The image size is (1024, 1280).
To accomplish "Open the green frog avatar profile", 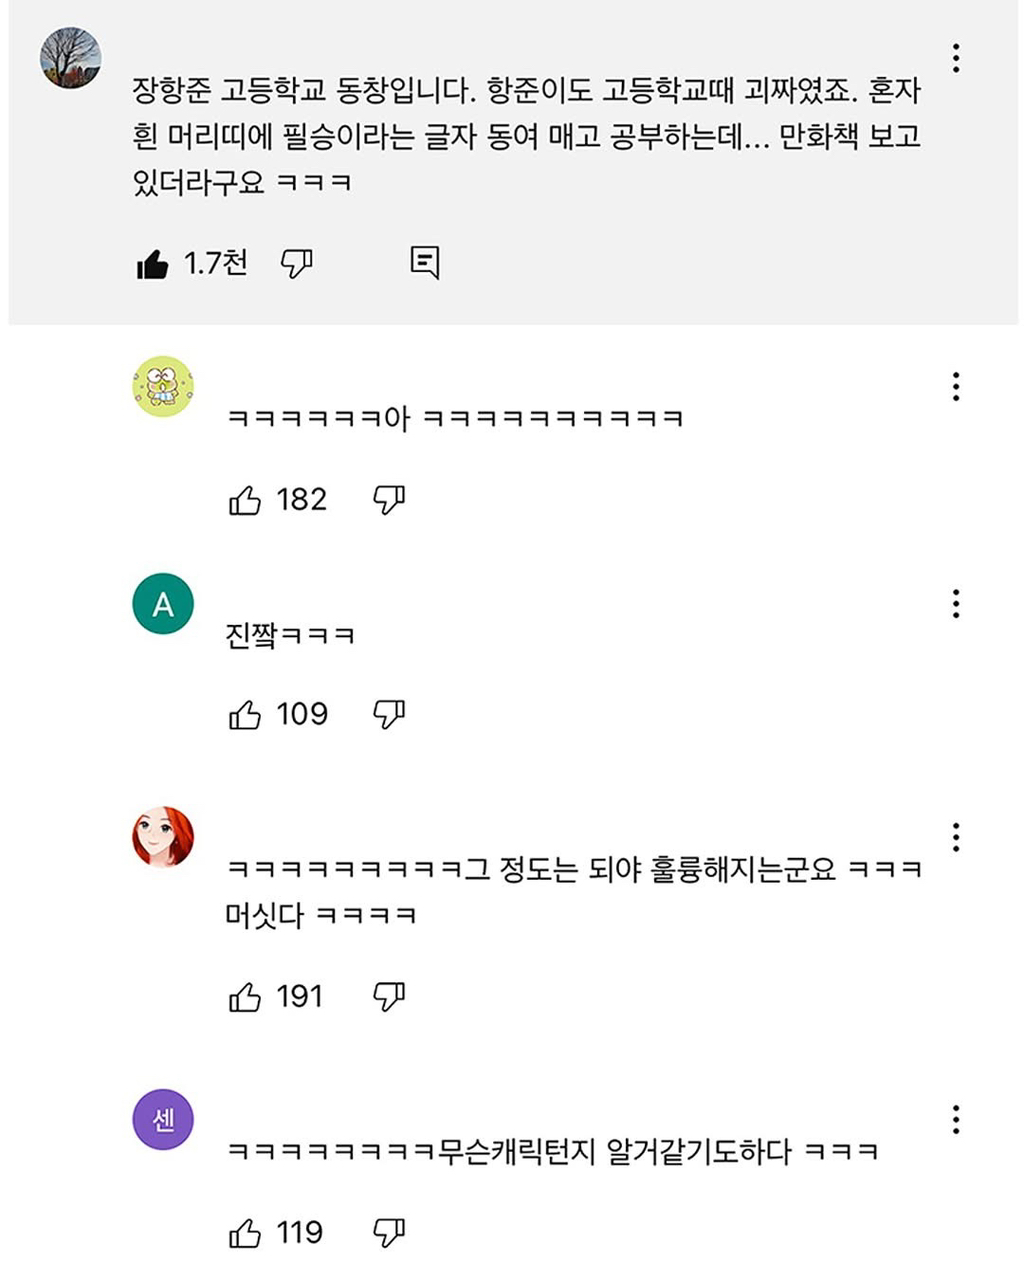I will point(163,386).
